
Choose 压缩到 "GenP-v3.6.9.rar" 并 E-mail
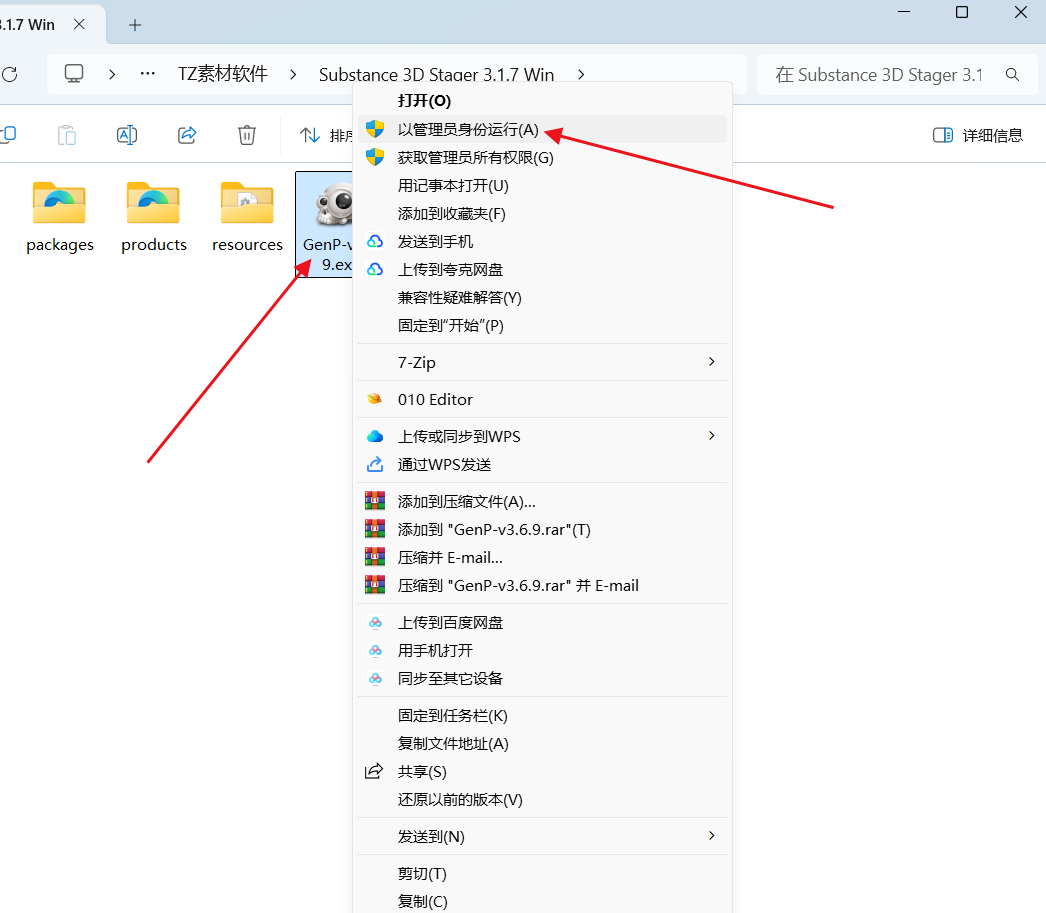tap(542, 586)
